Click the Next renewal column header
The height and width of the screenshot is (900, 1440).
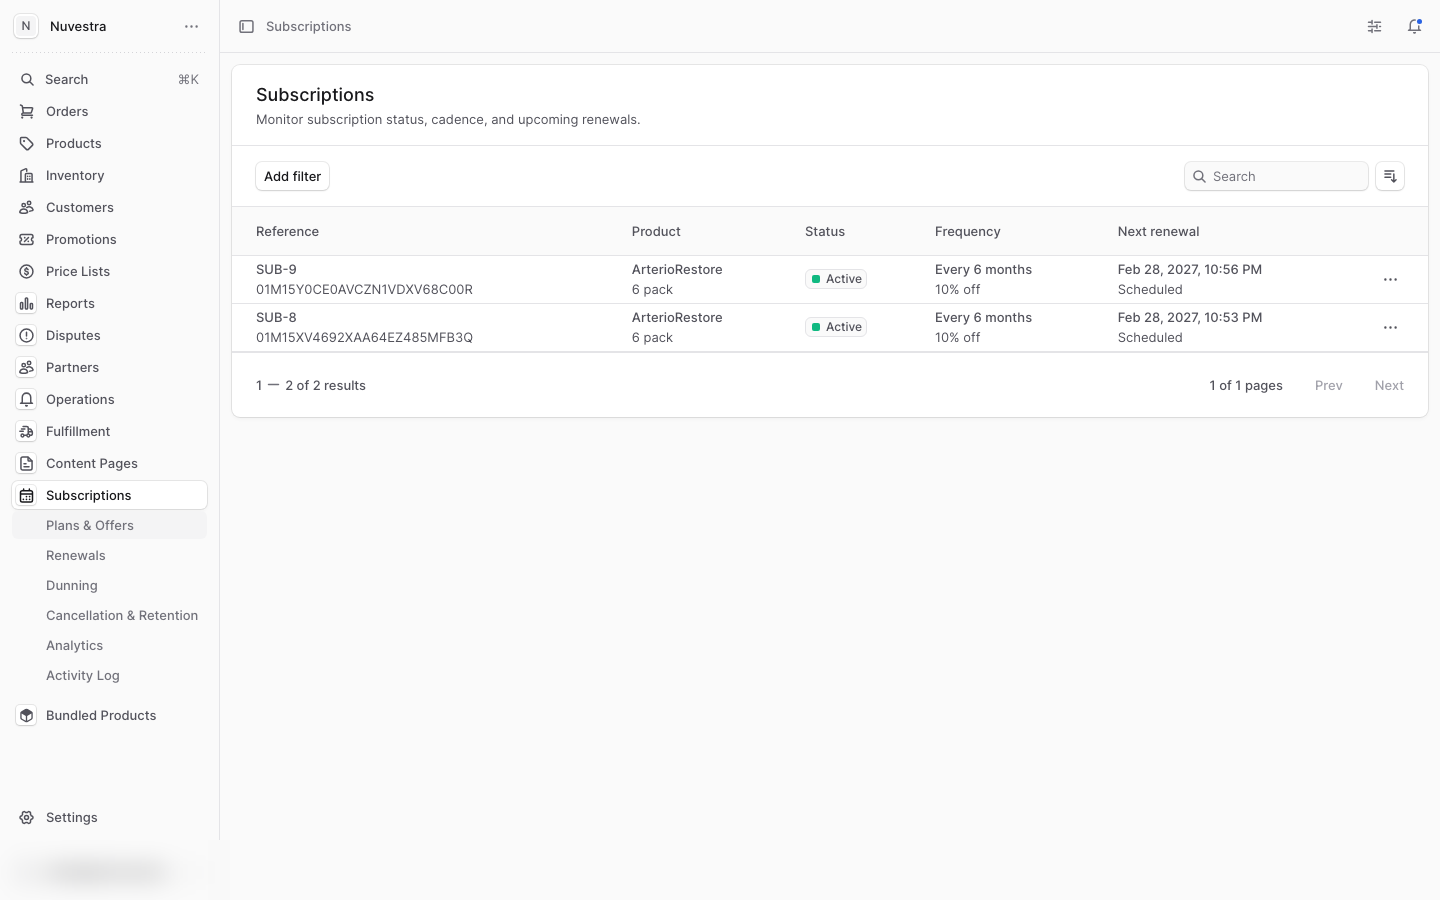click(1158, 231)
